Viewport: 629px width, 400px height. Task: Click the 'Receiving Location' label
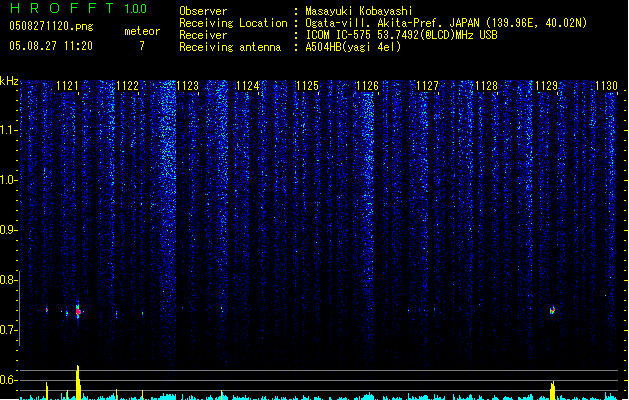(x=233, y=23)
